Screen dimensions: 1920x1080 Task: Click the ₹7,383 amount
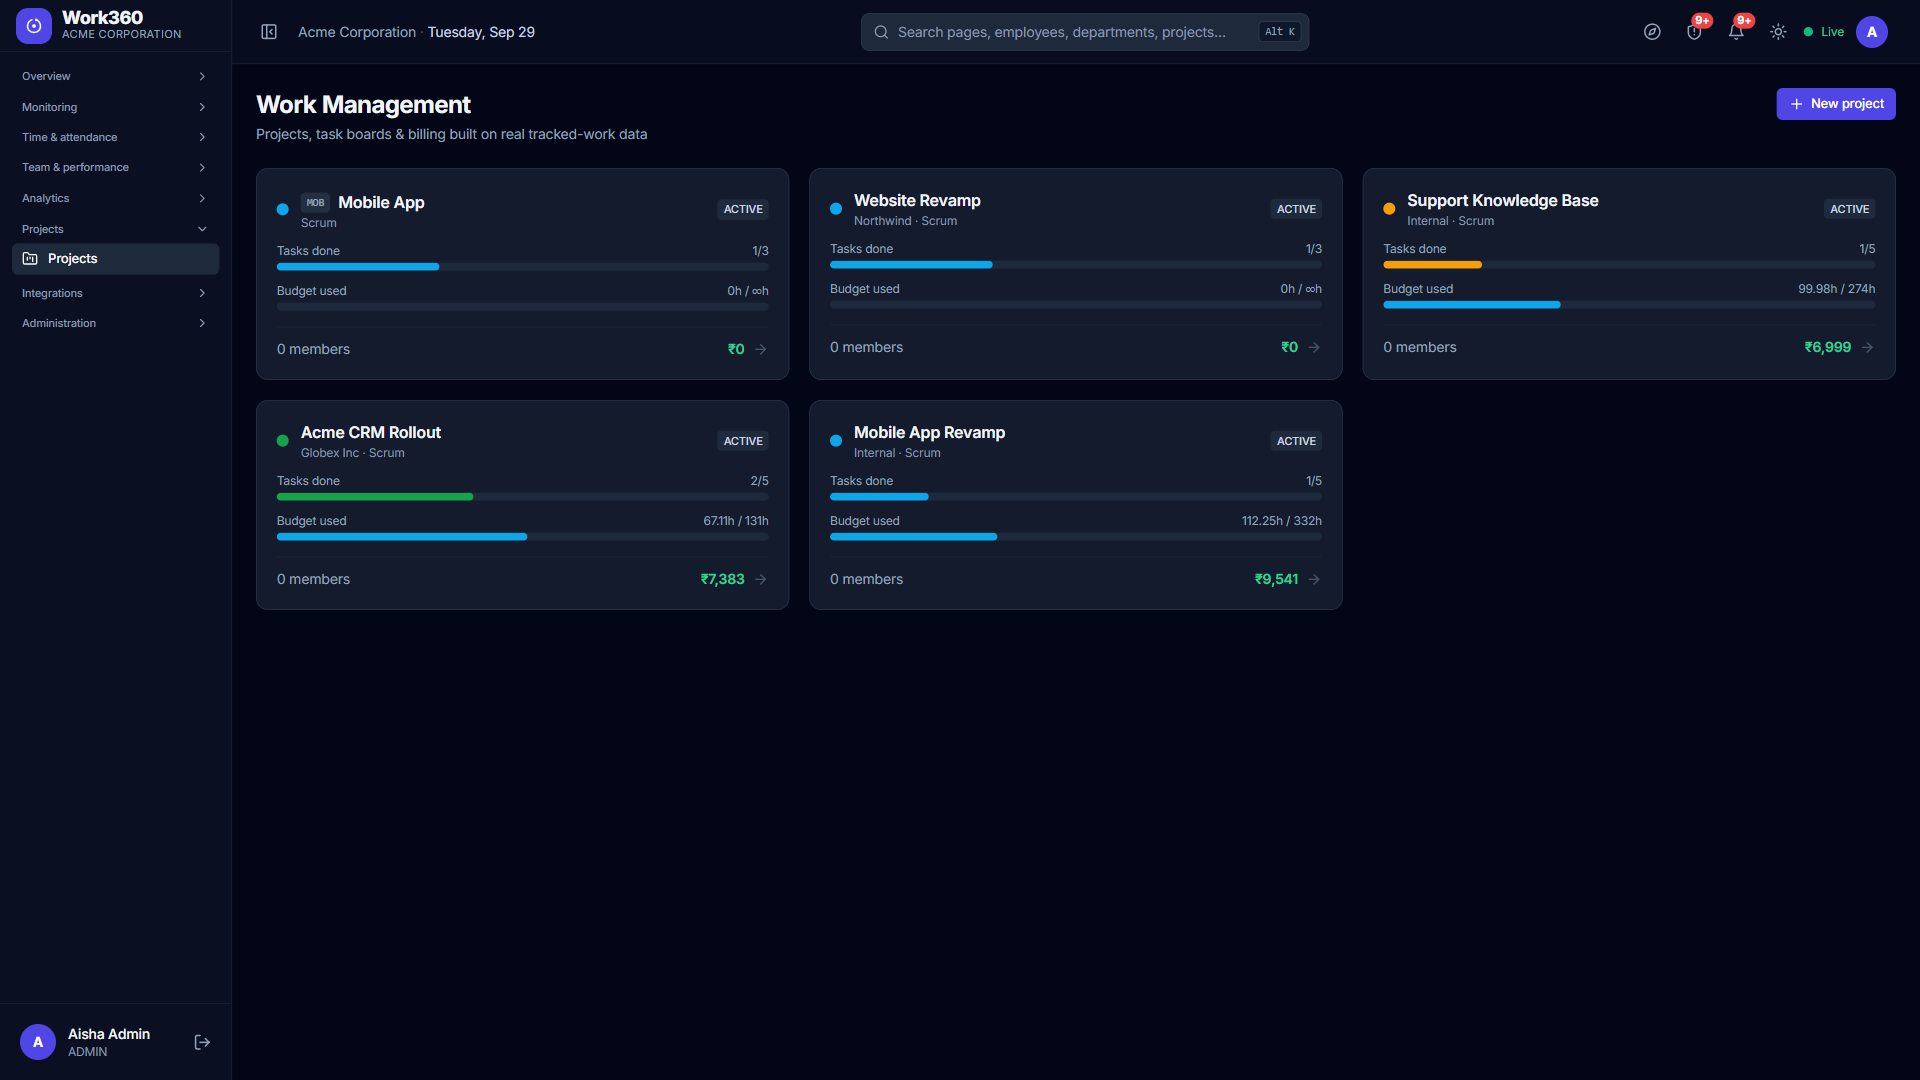click(x=722, y=579)
